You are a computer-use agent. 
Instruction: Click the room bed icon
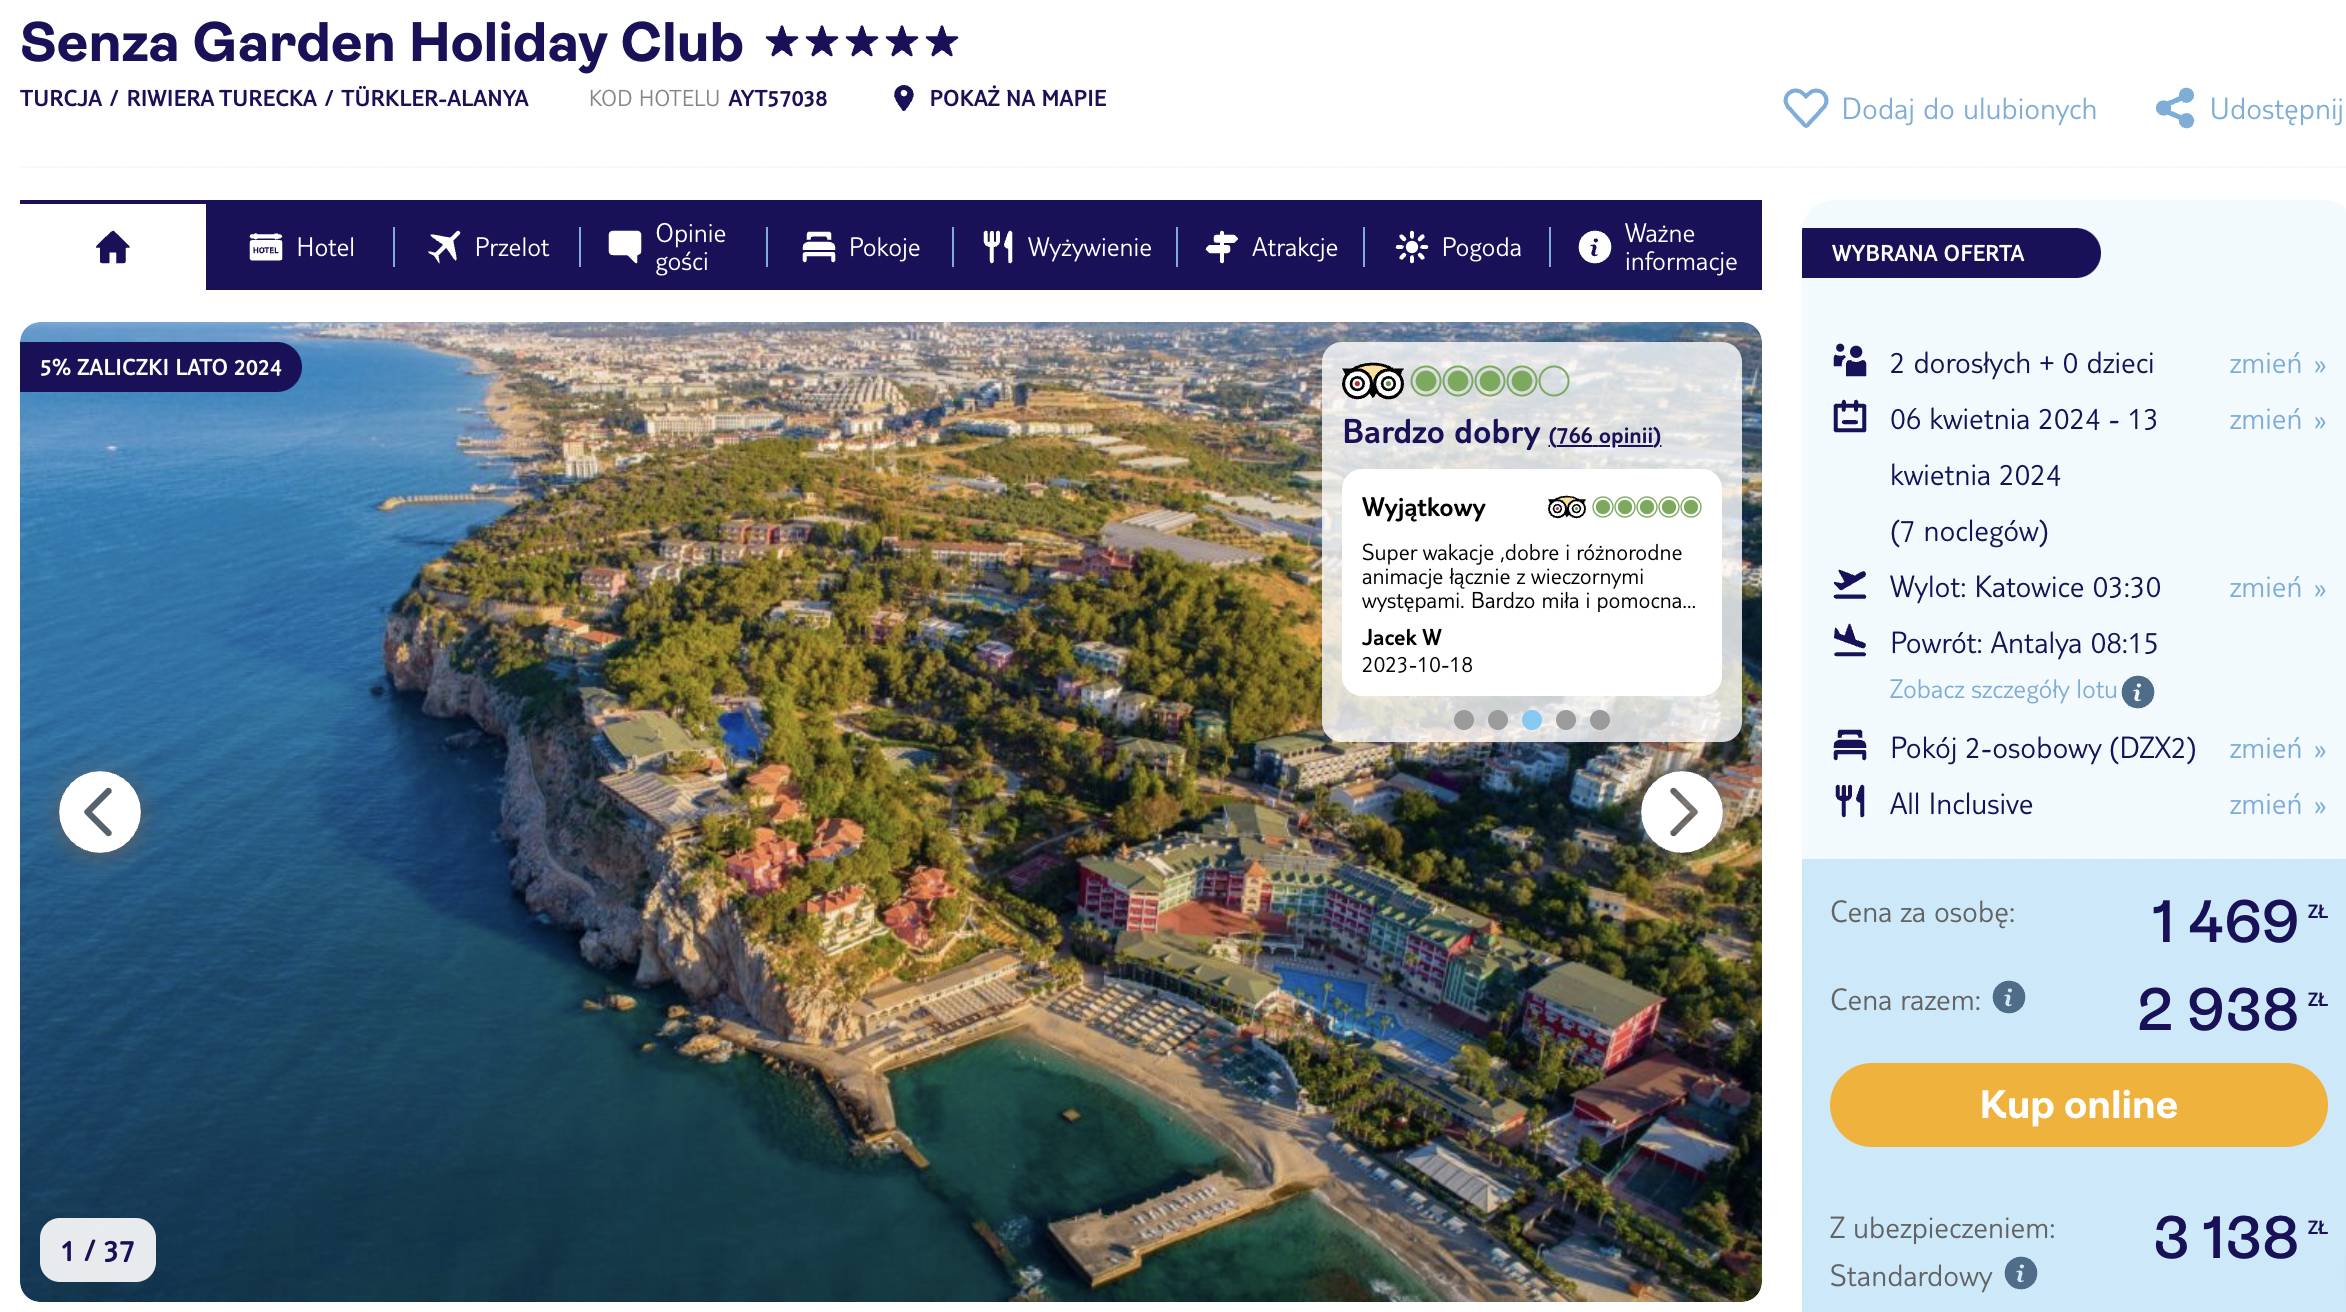[1850, 745]
